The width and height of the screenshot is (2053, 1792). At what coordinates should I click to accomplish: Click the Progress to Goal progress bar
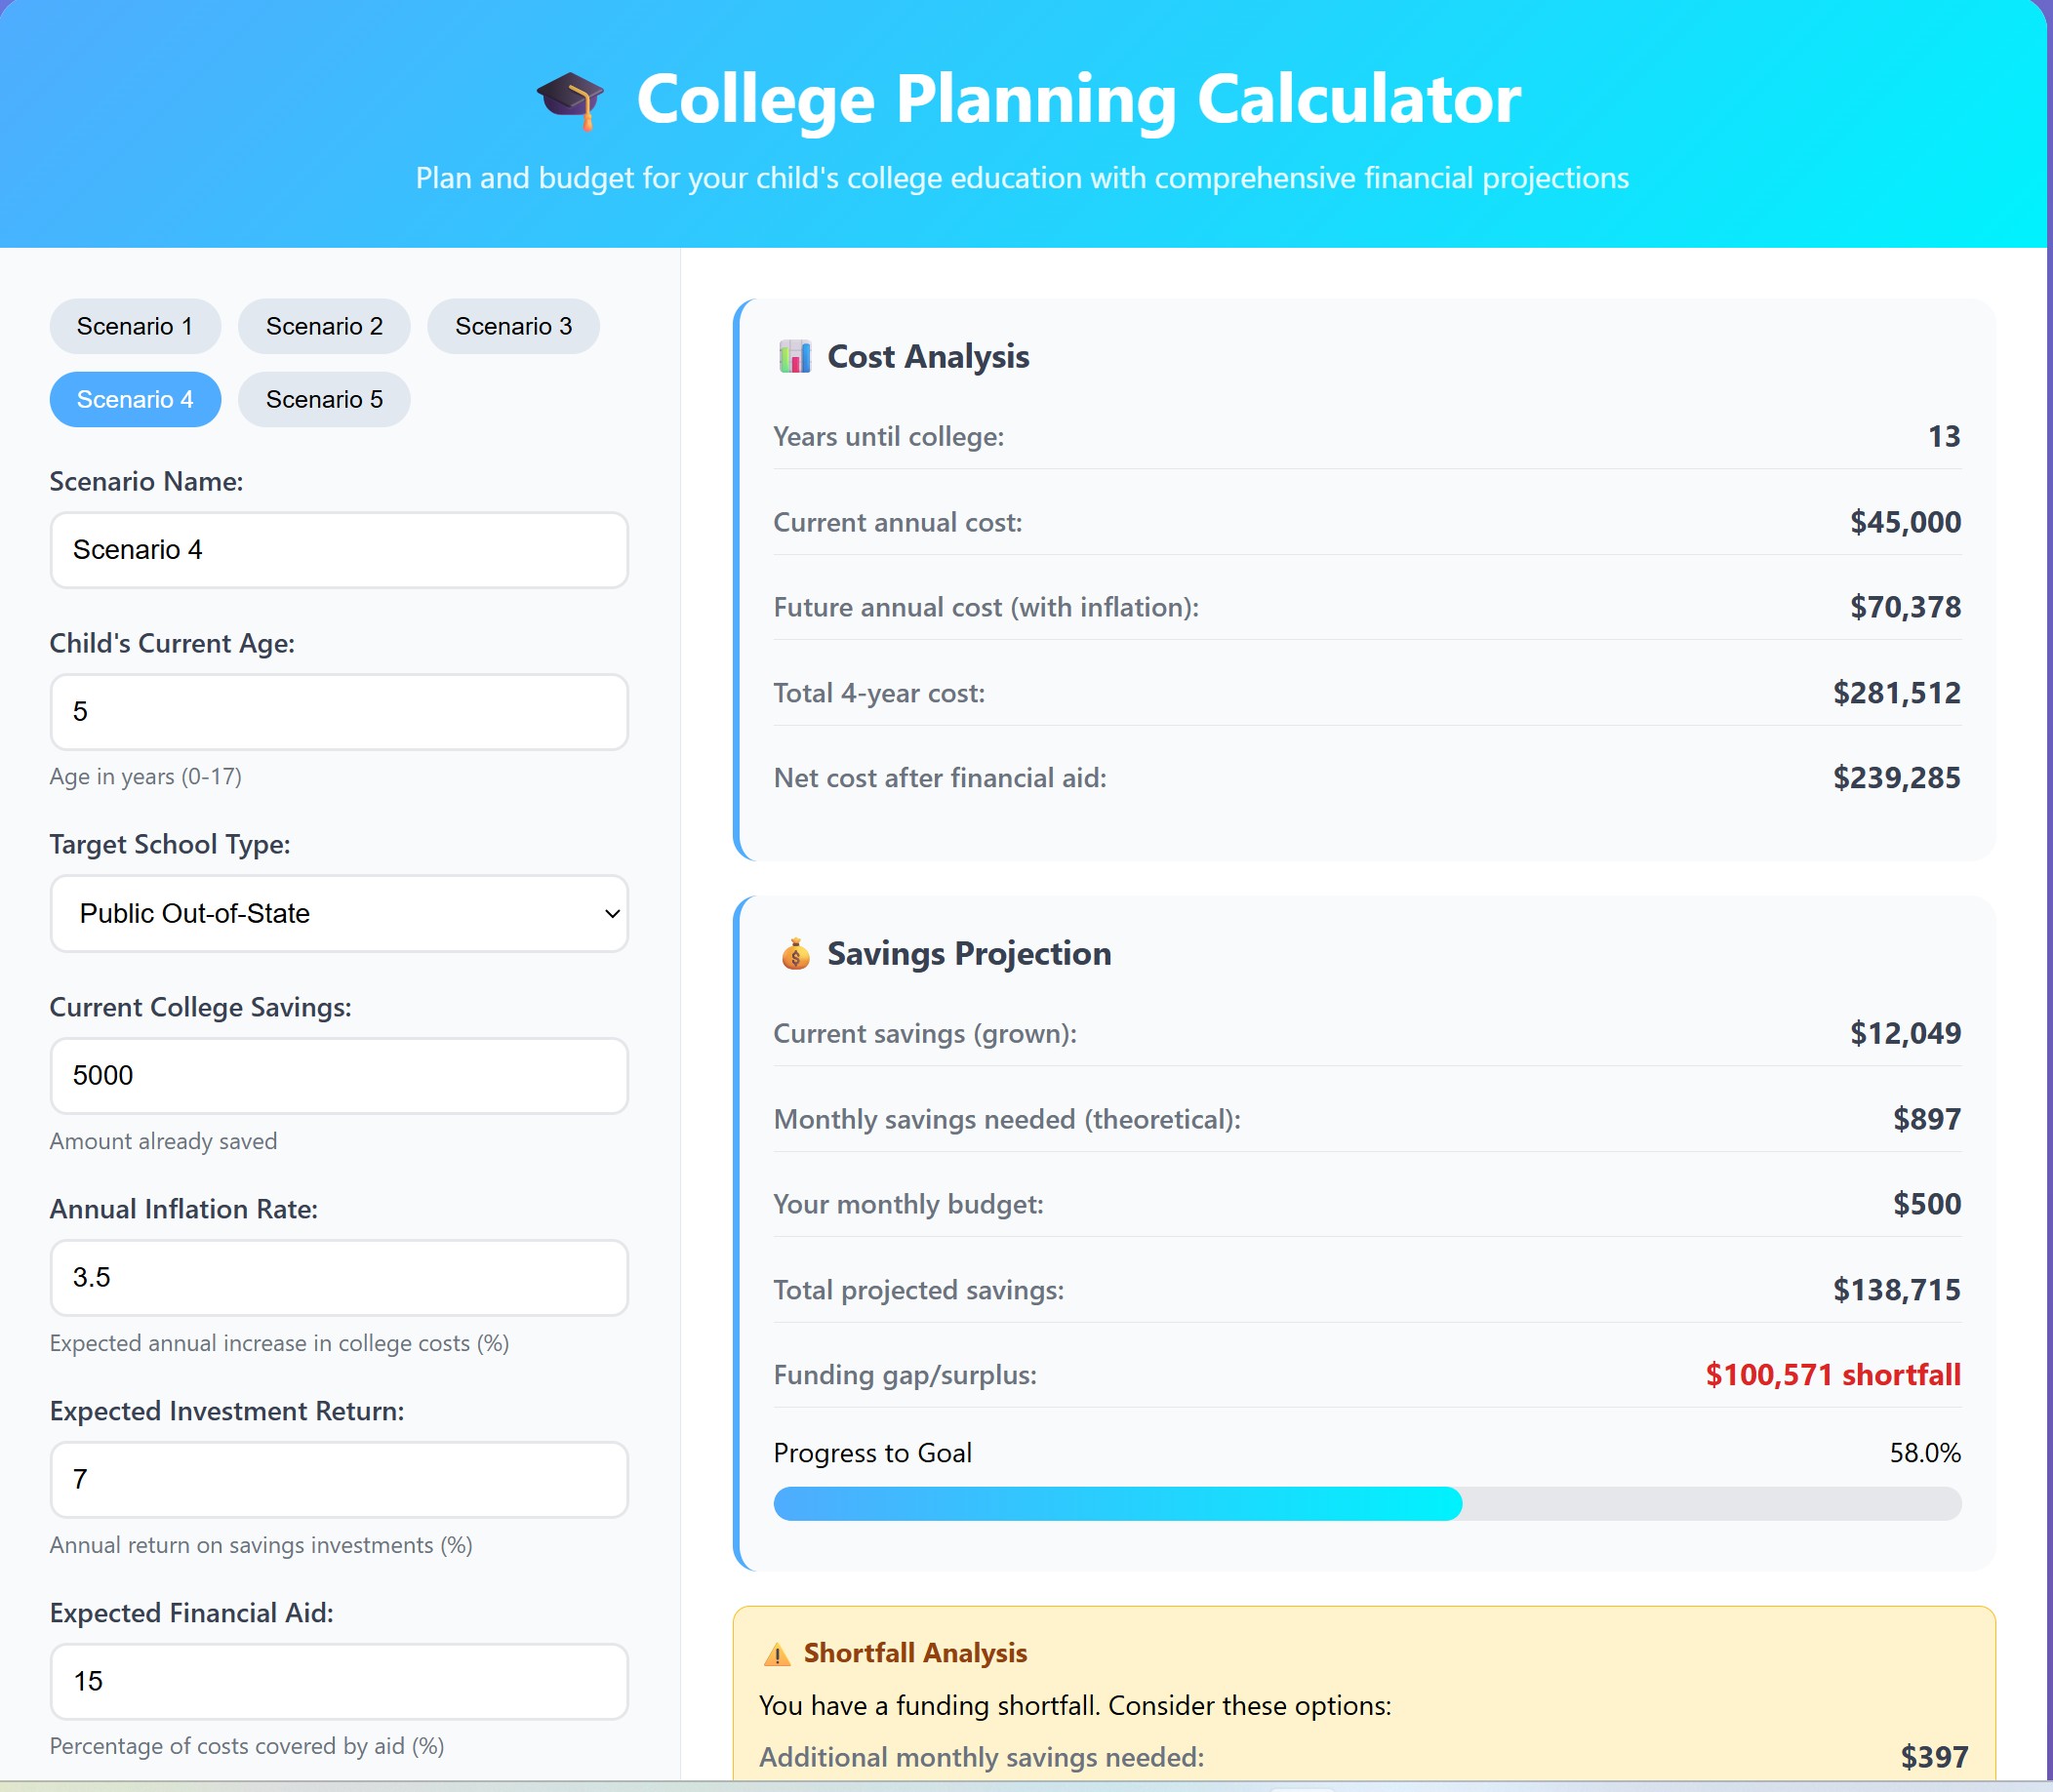1366,1503
